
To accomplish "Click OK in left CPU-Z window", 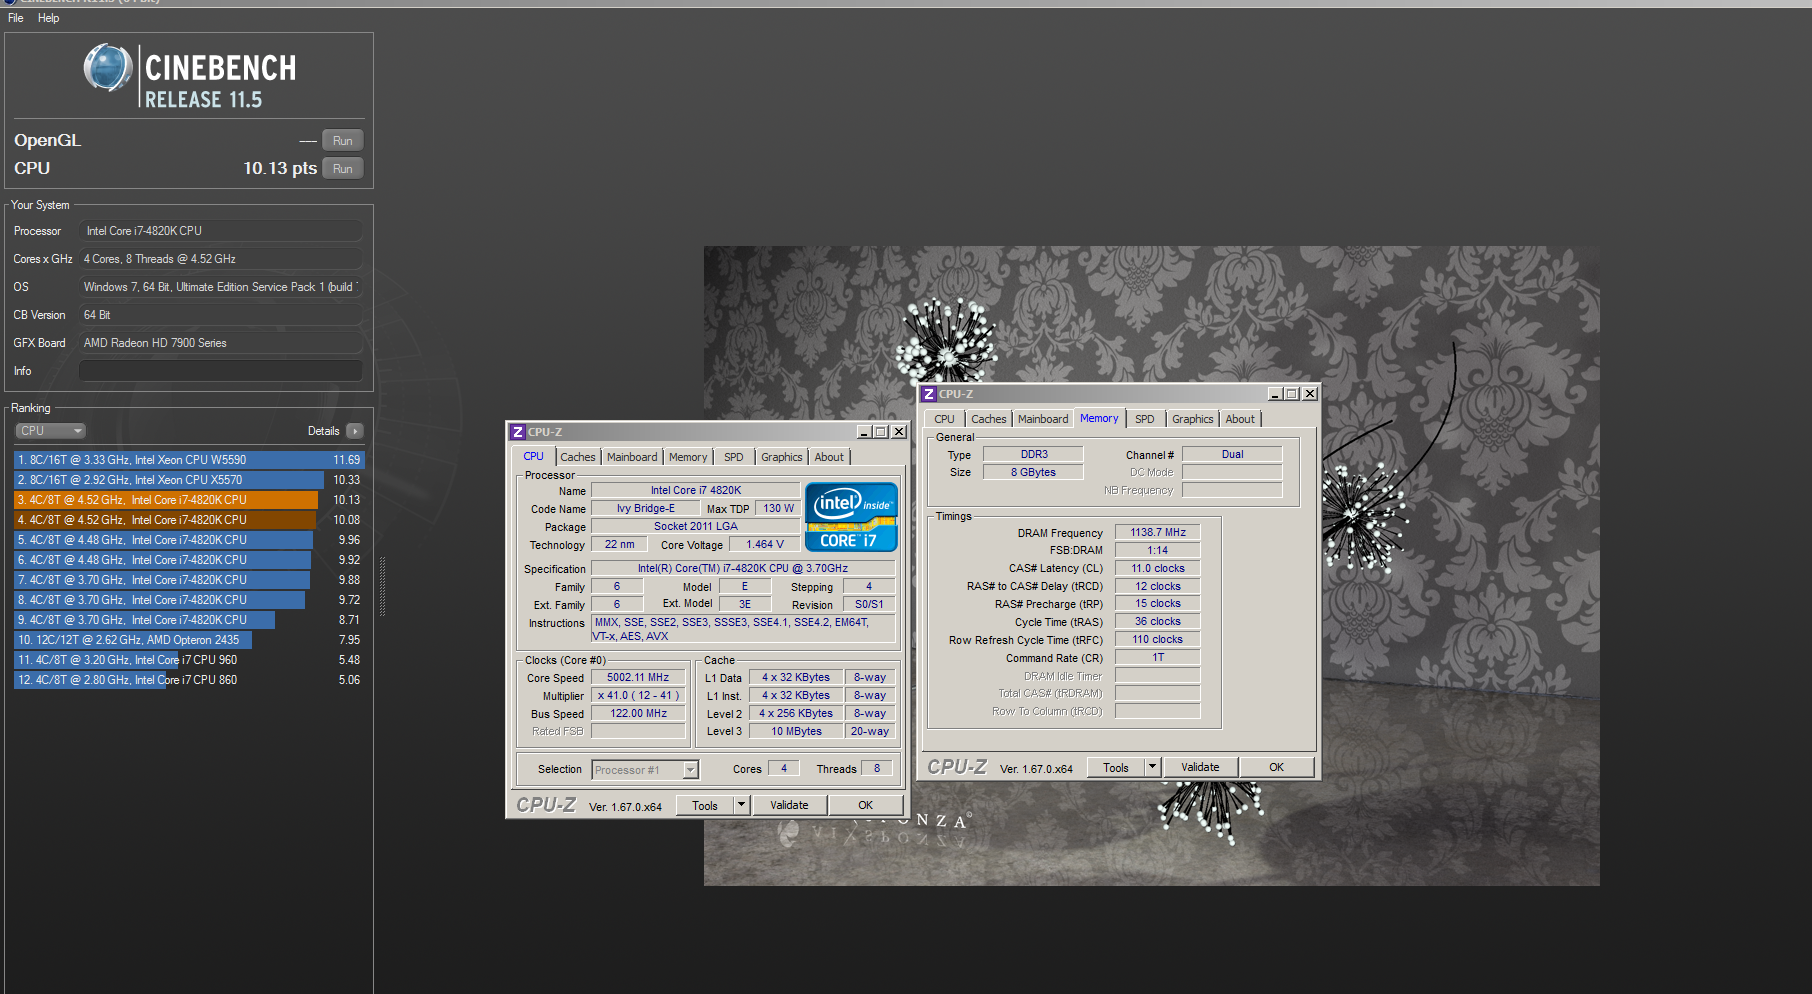I will 865,805.
